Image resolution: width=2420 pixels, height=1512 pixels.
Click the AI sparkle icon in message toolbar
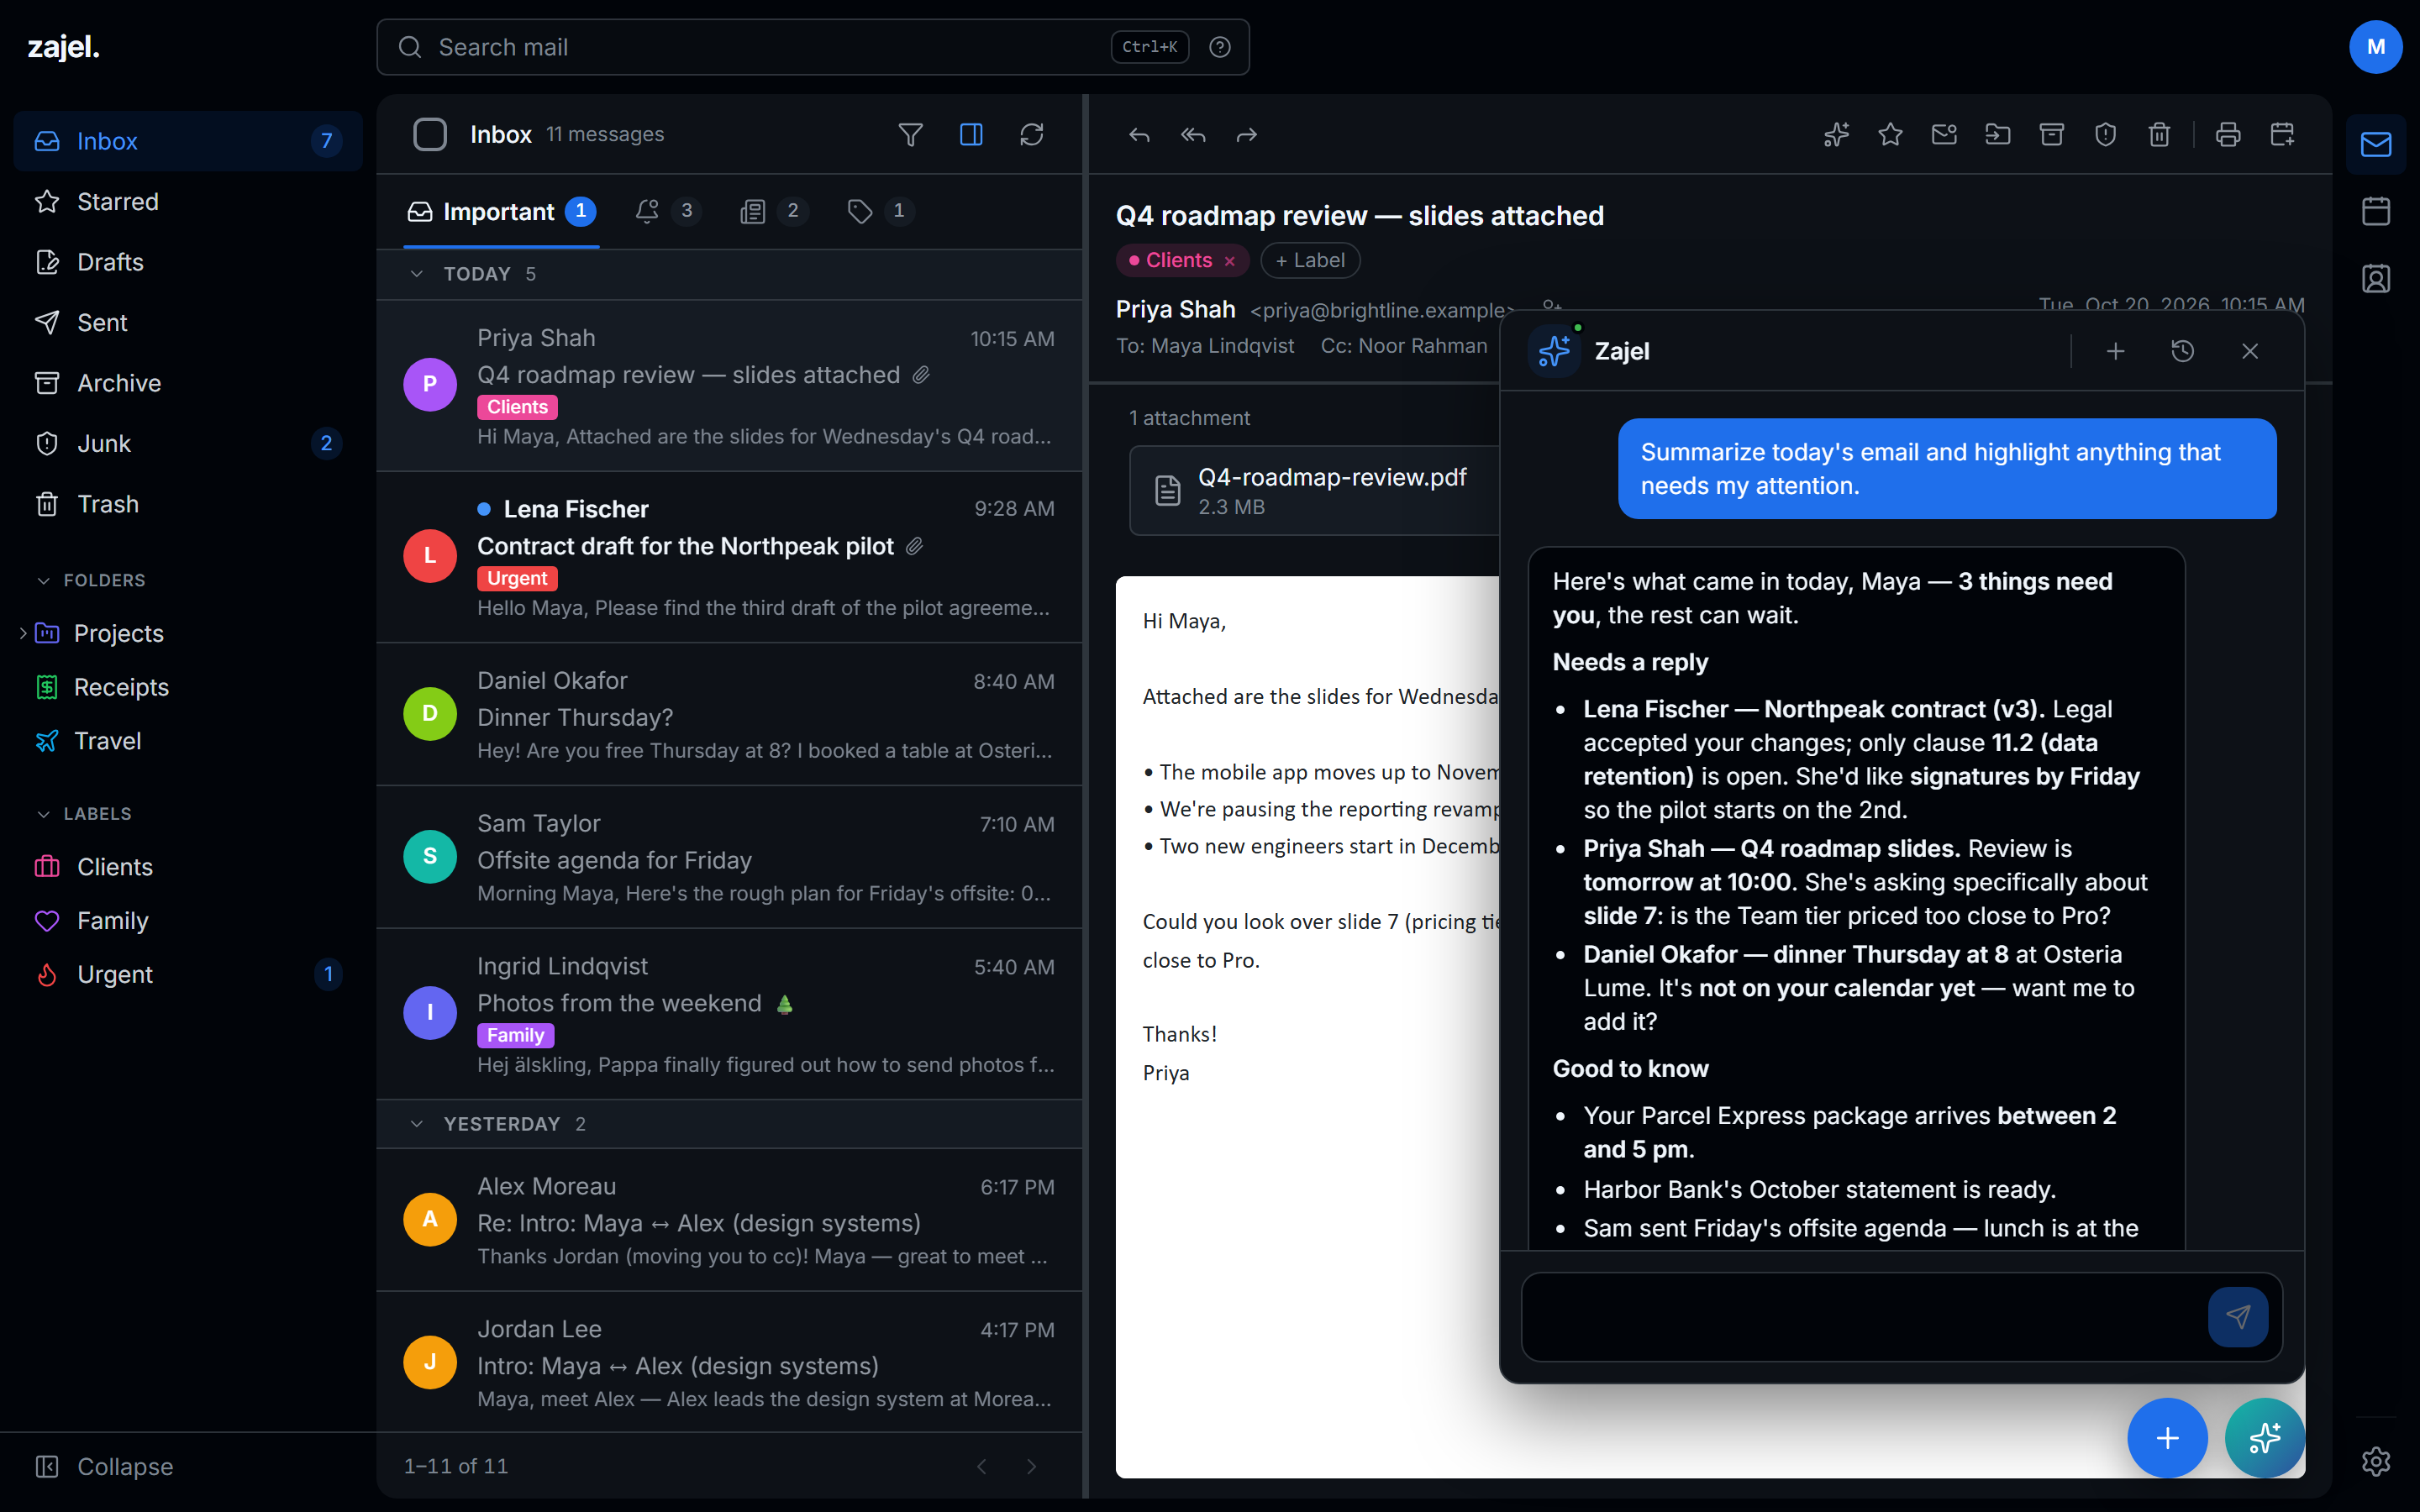coord(1836,134)
